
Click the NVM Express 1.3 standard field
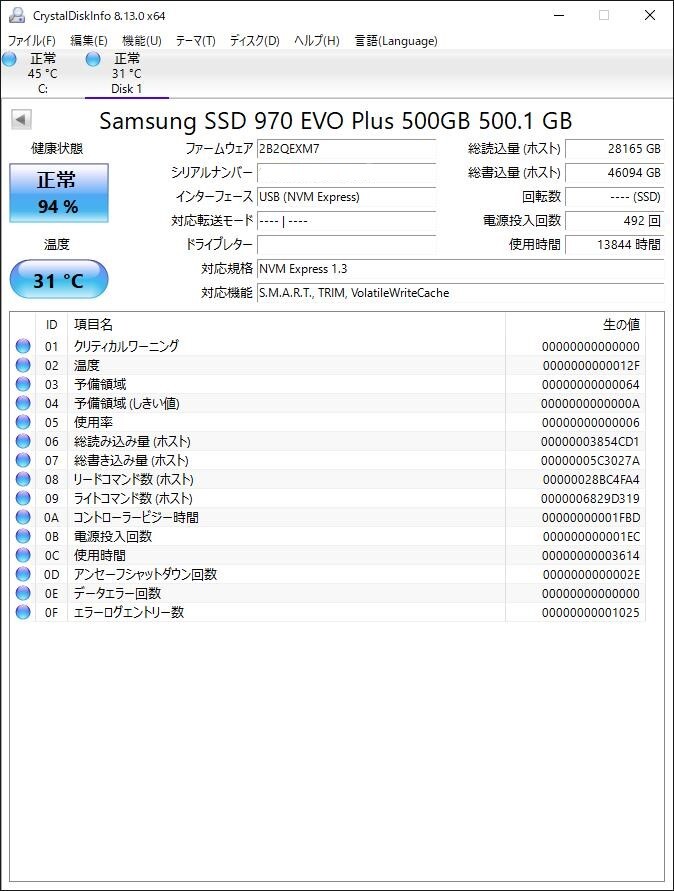460,269
